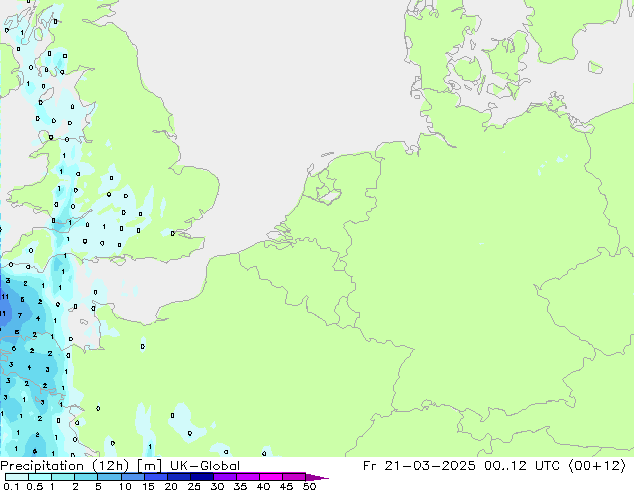Click the '30' legend scale label
The height and width of the screenshot is (490, 634).
pos(217,486)
